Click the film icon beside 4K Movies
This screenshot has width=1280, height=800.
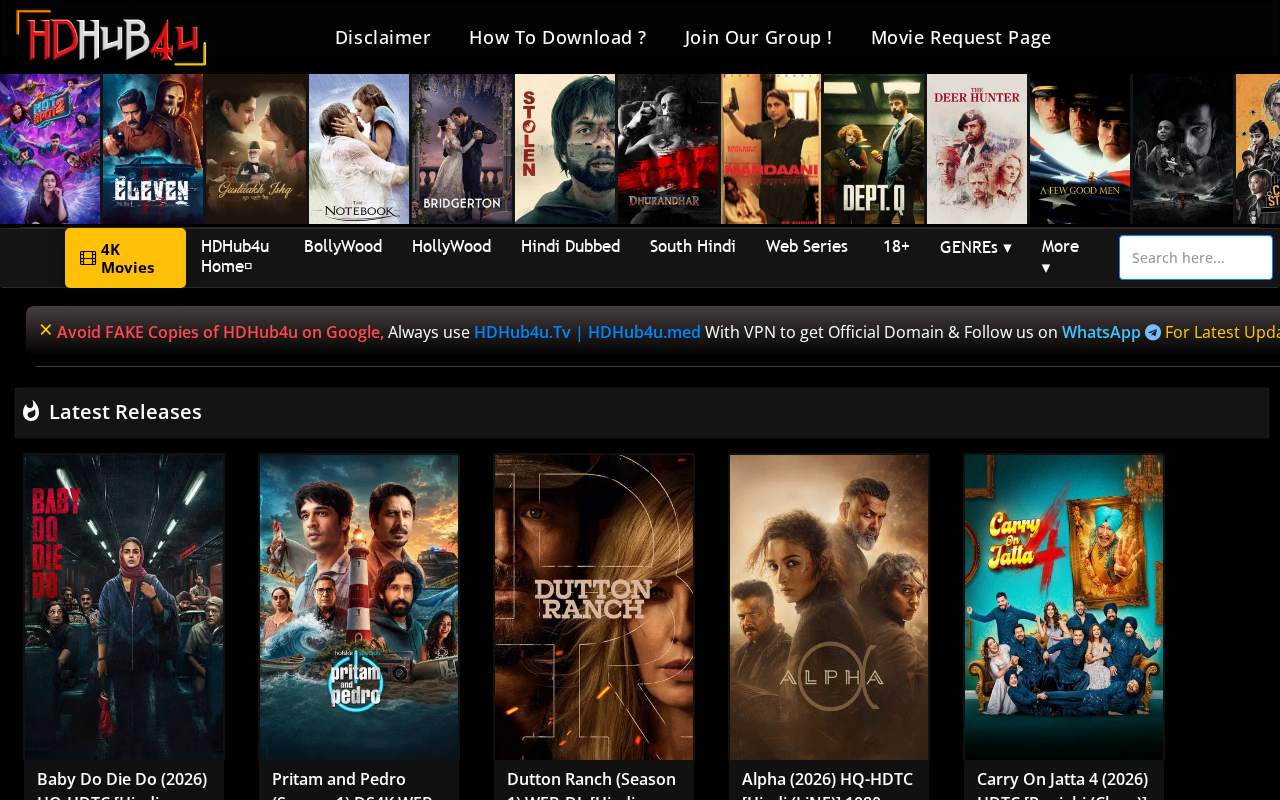pos(88,259)
